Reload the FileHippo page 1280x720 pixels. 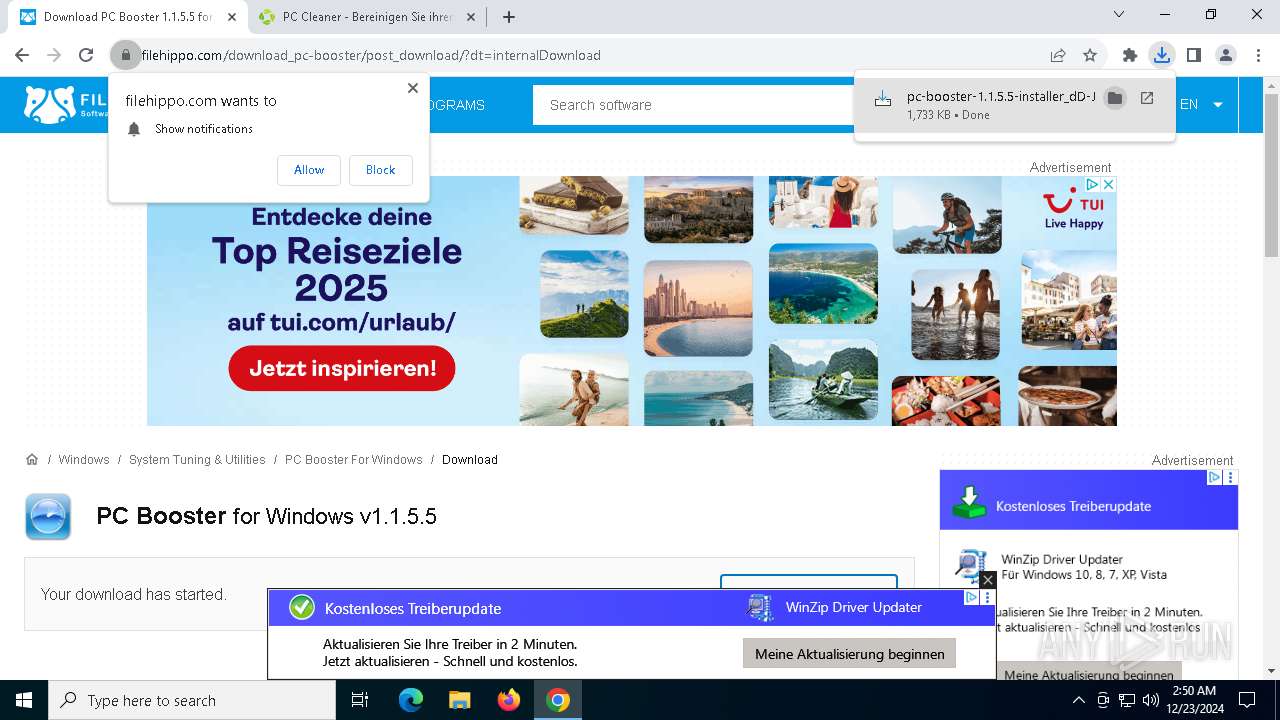(86, 55)
